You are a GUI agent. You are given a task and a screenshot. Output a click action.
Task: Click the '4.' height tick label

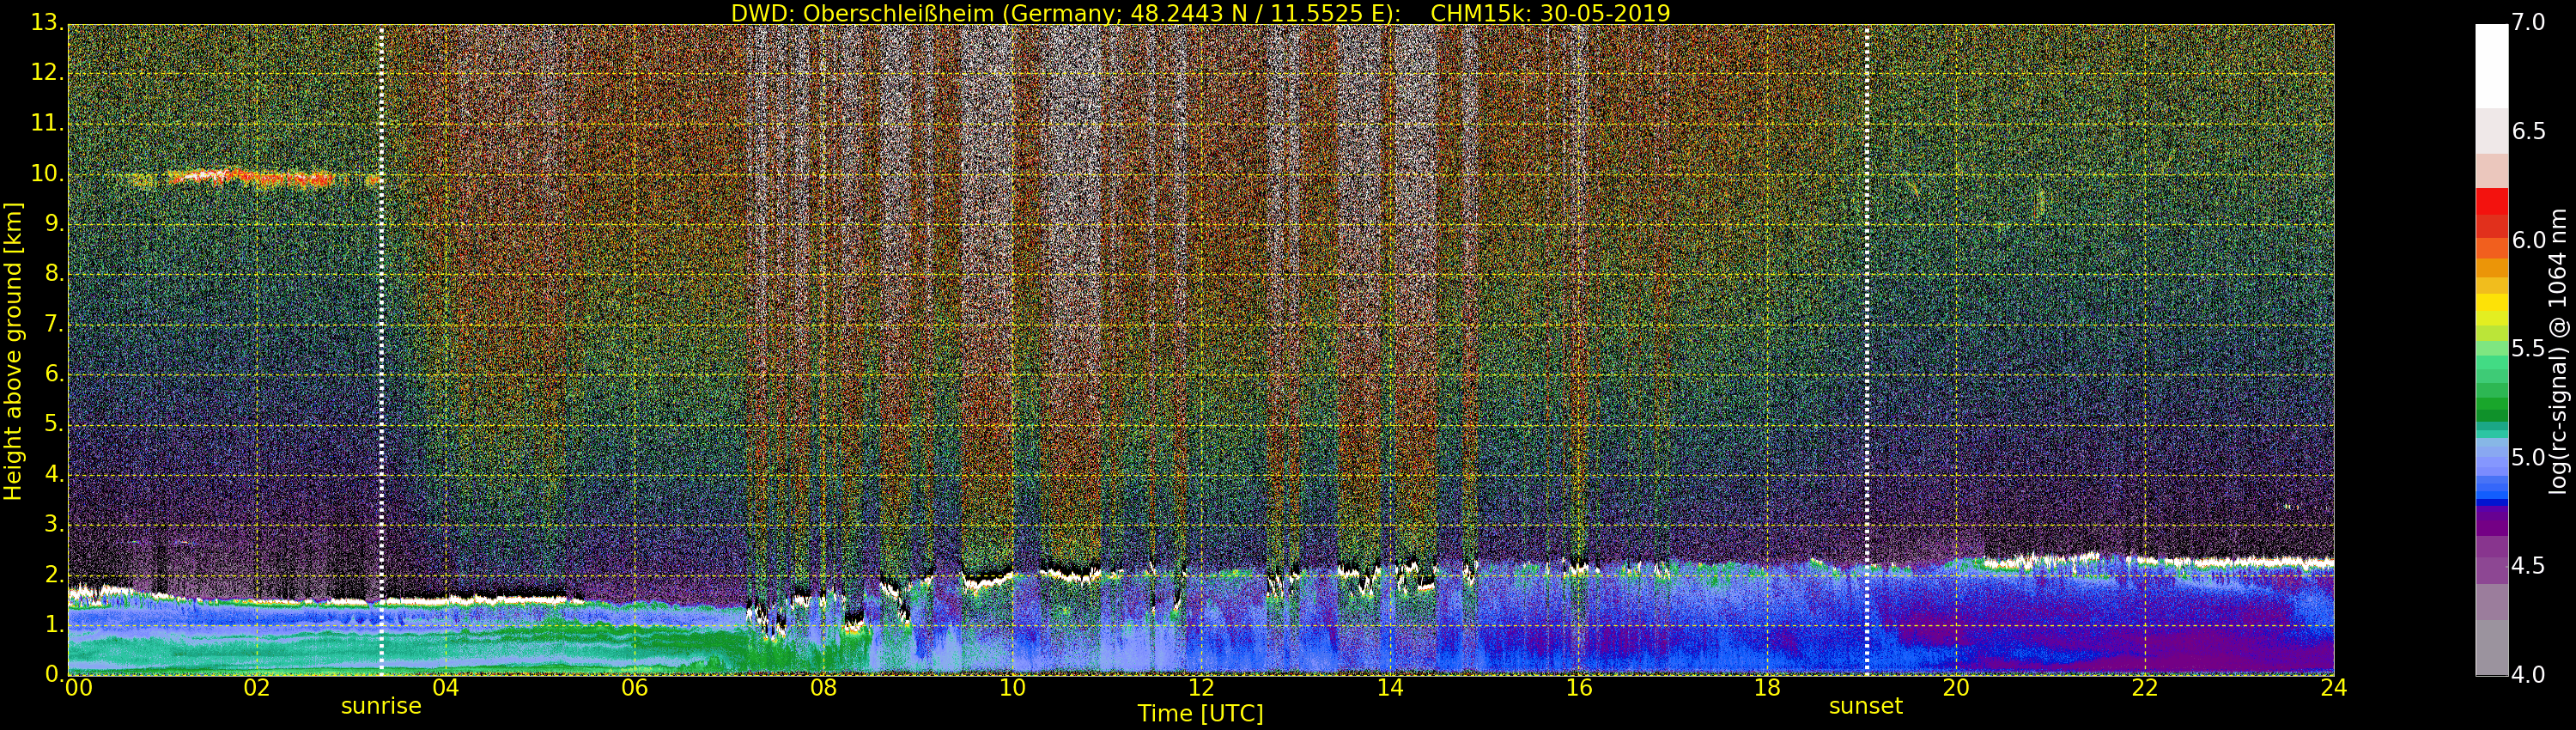pos(54,474)
